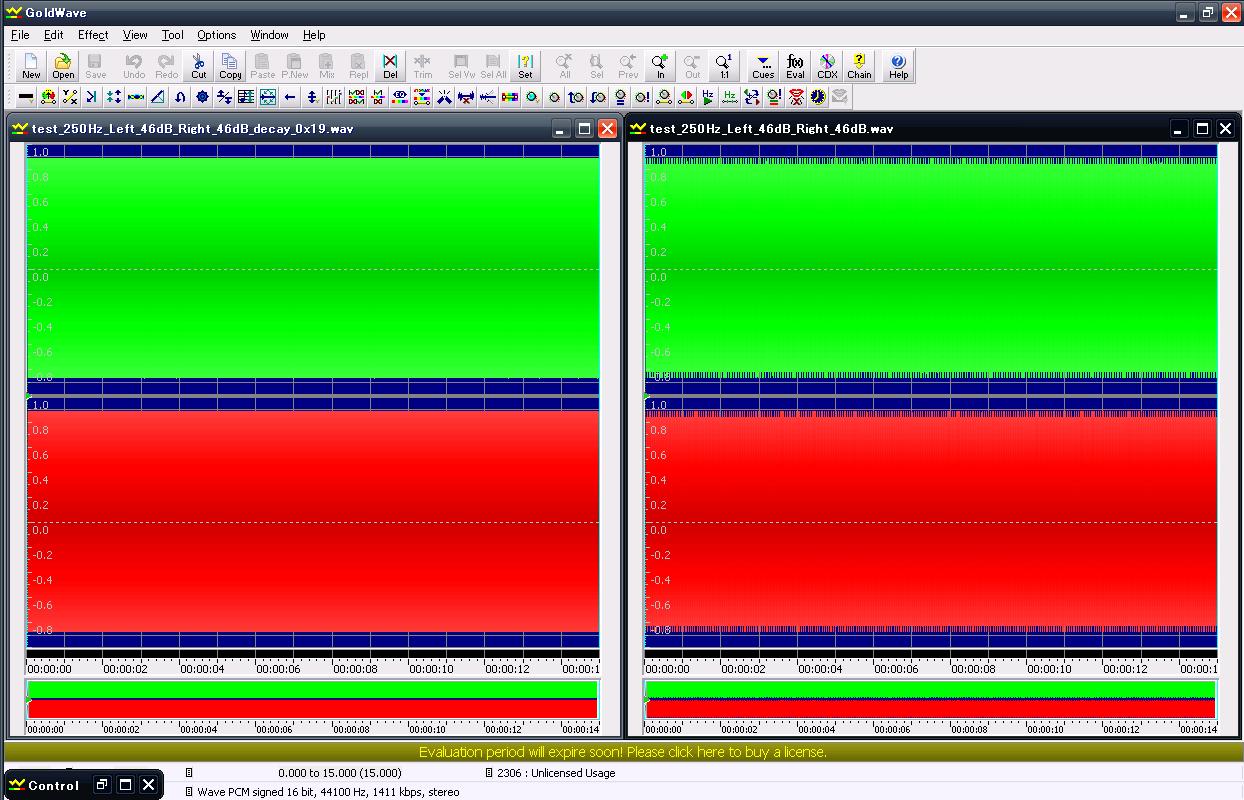Click the Set selection markers button
The width and height of the screenshot is (1244, 800).
[525, 66]
